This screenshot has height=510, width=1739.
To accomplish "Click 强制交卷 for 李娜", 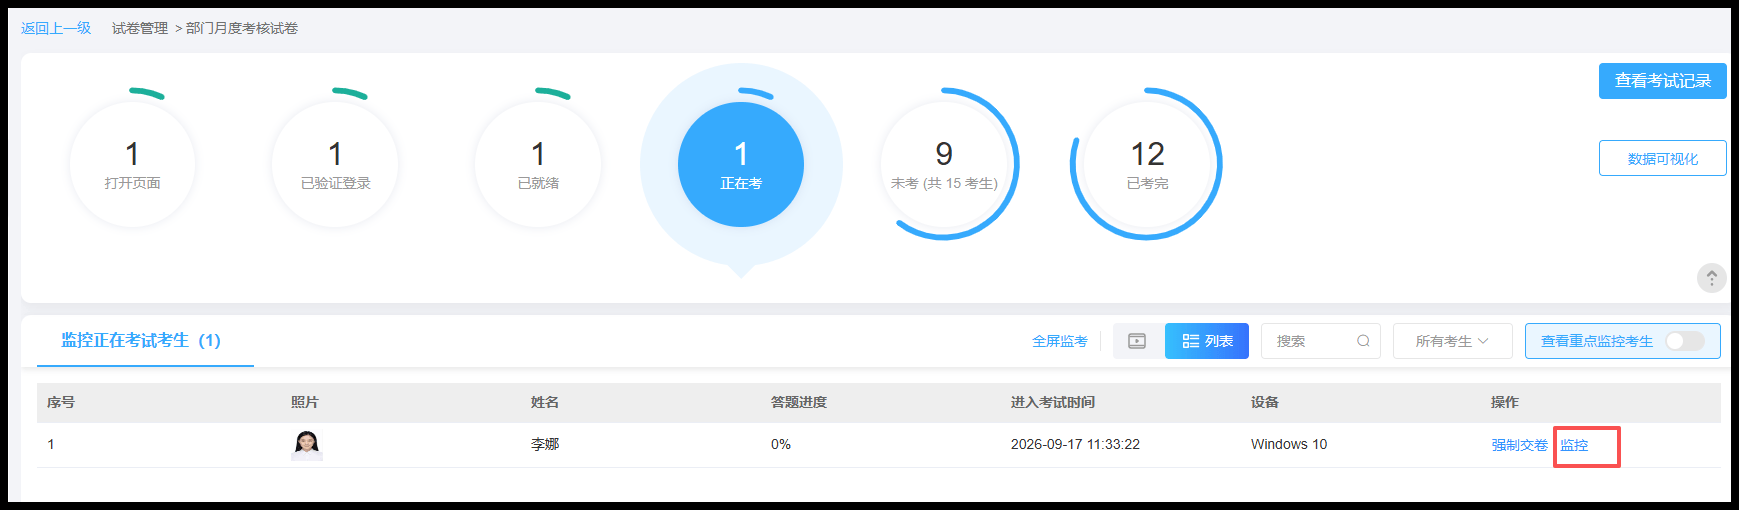I will 1520,446.
